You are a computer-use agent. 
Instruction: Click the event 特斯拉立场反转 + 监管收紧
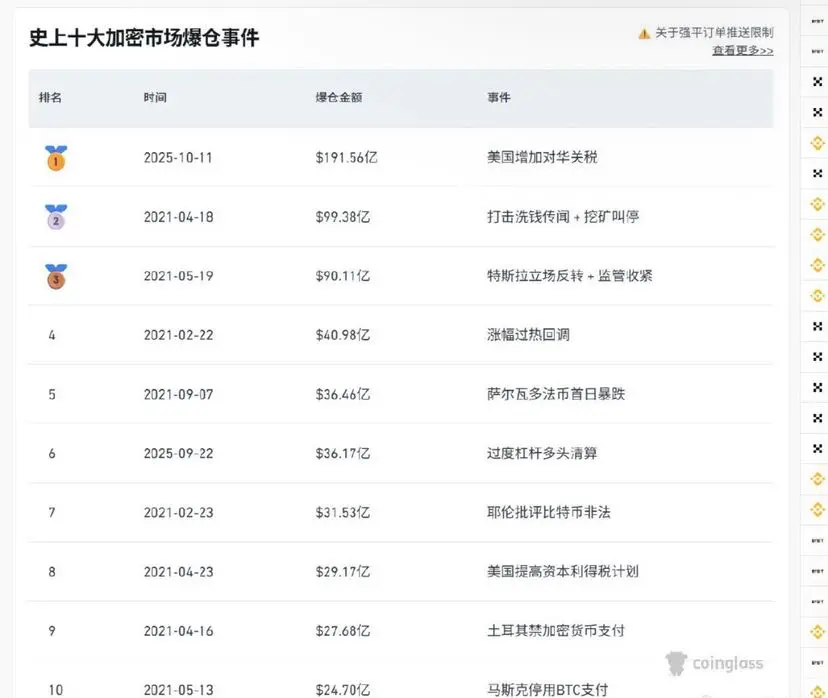pos(570,276)
